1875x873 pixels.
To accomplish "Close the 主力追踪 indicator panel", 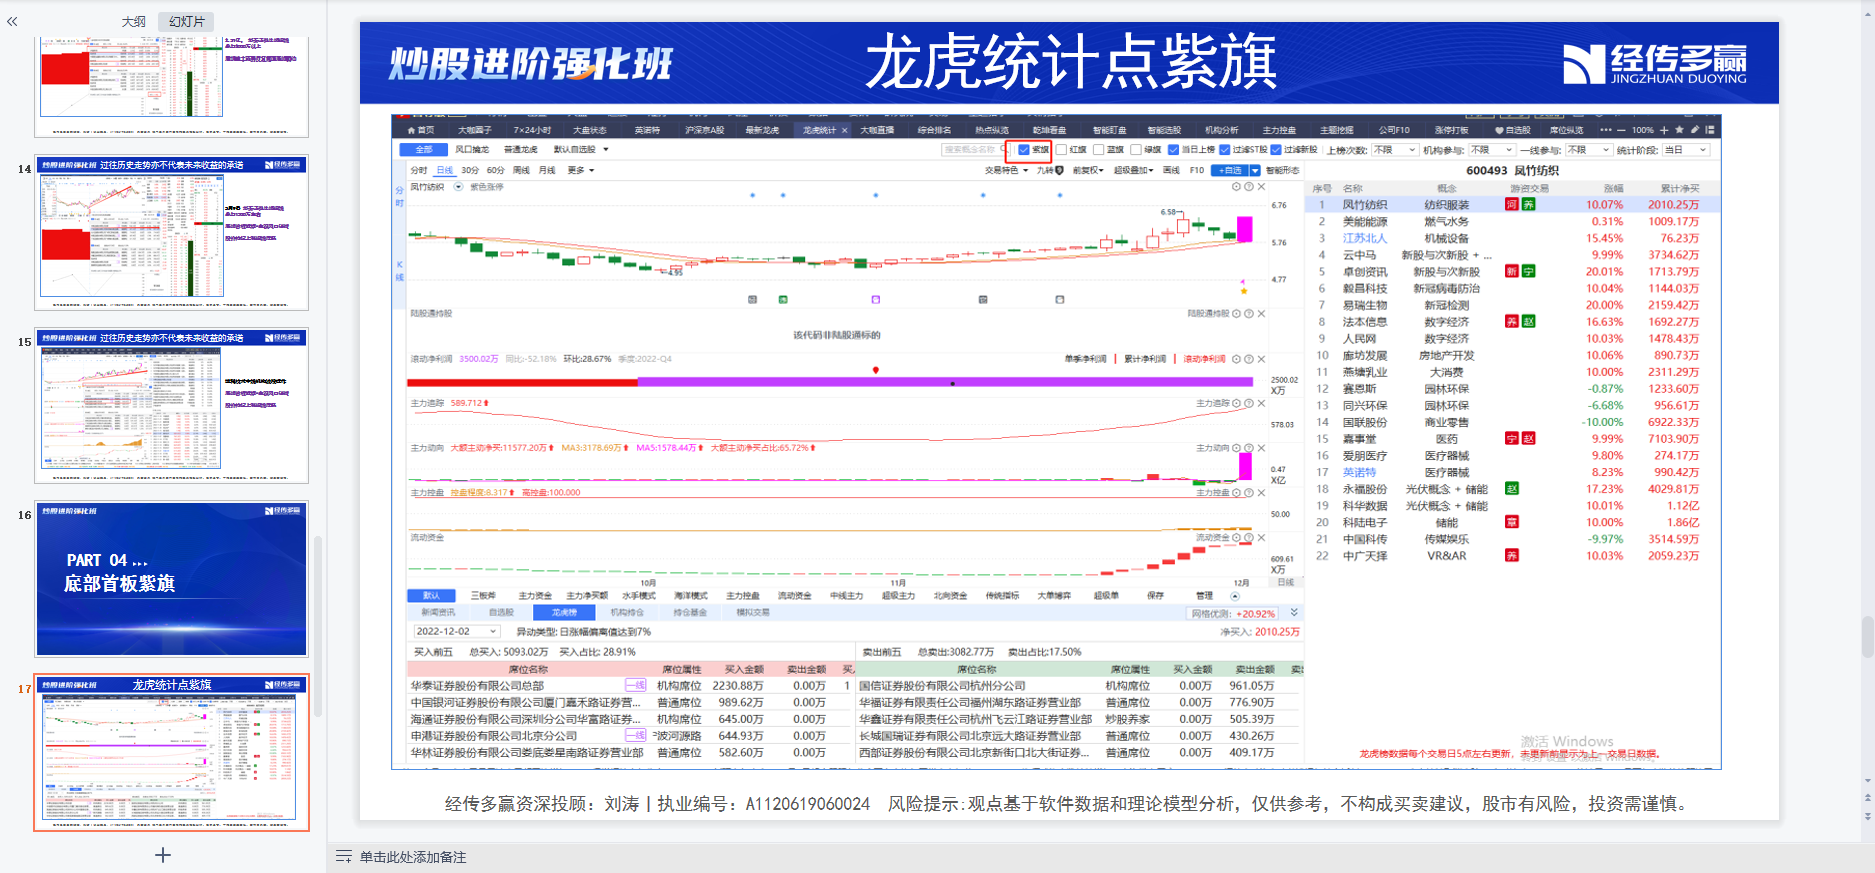I will (x=1261, y=404).
